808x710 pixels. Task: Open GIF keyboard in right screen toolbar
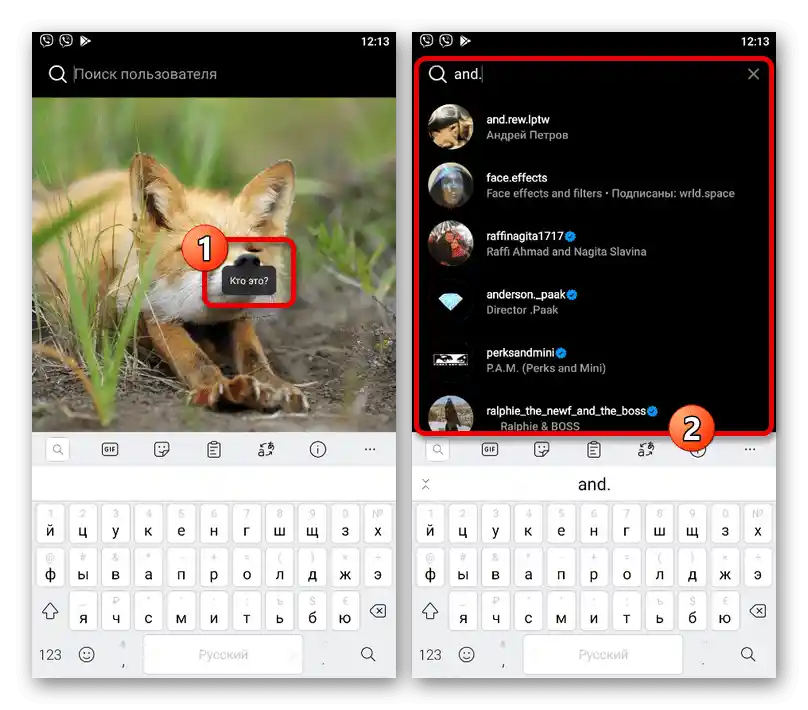(x=490, y=449)
